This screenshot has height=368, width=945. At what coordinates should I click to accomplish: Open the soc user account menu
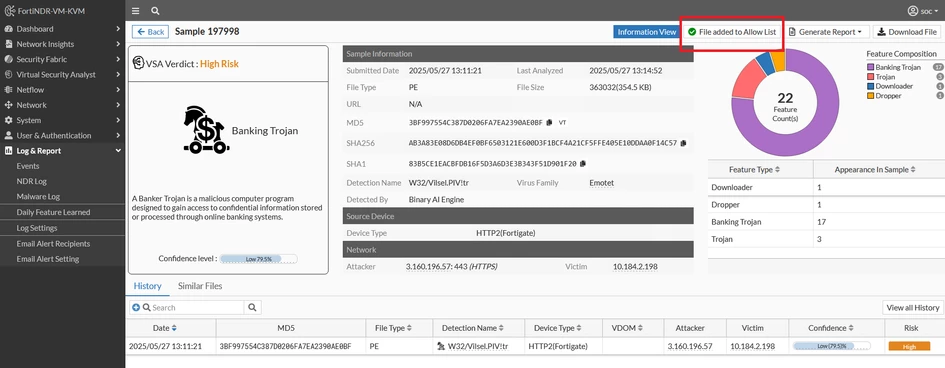(x=923, y=11)
